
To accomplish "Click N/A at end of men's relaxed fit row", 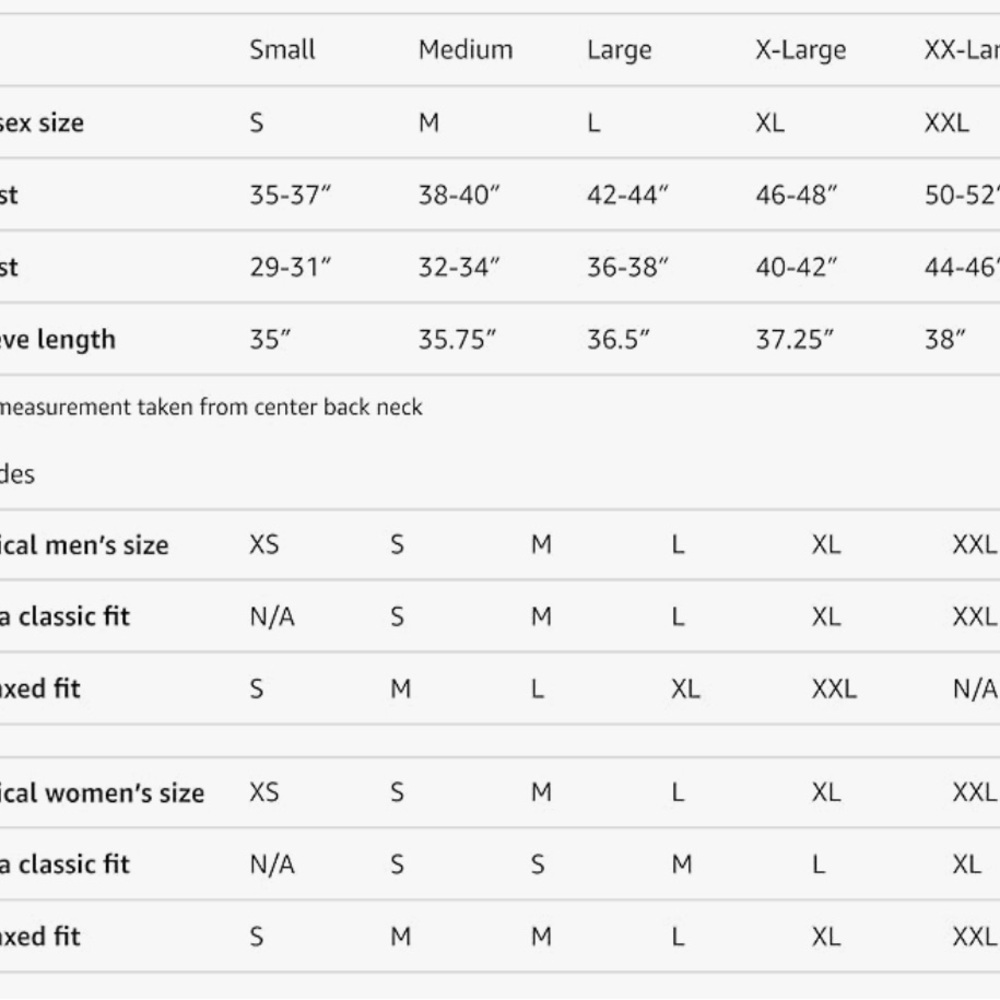I will (x=974, y=689).
